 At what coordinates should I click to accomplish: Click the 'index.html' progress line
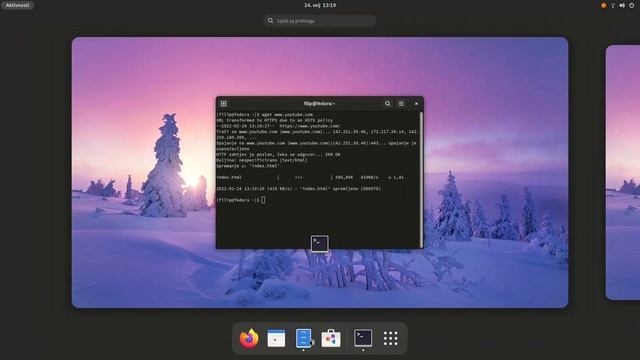[310, 178]
